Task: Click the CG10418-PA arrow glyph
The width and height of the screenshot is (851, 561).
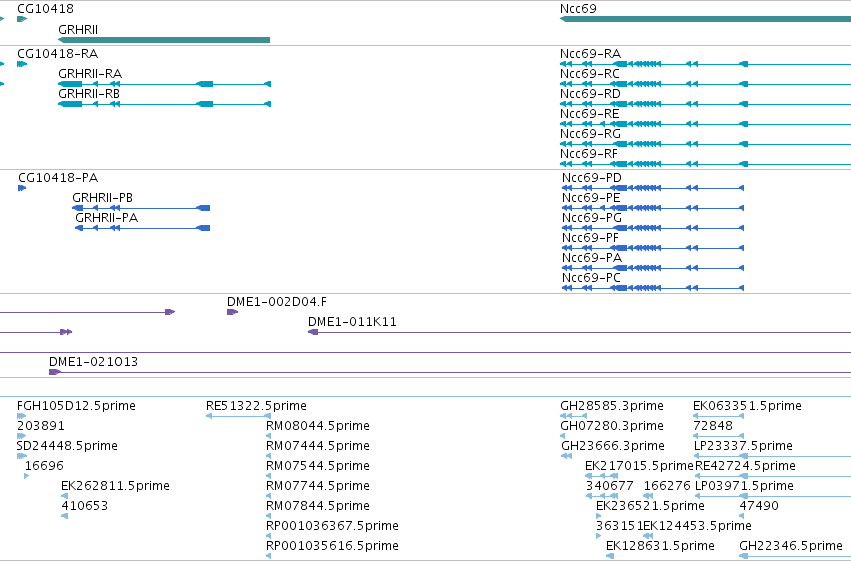Action: 22,188
